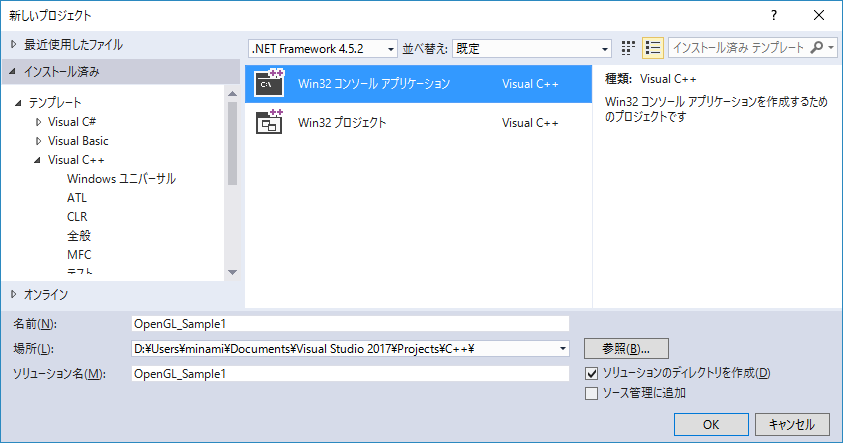This screenshot has height=443, width=843.
Task: Click the Win32 project template icon
Action: click(x=269, y=122)
